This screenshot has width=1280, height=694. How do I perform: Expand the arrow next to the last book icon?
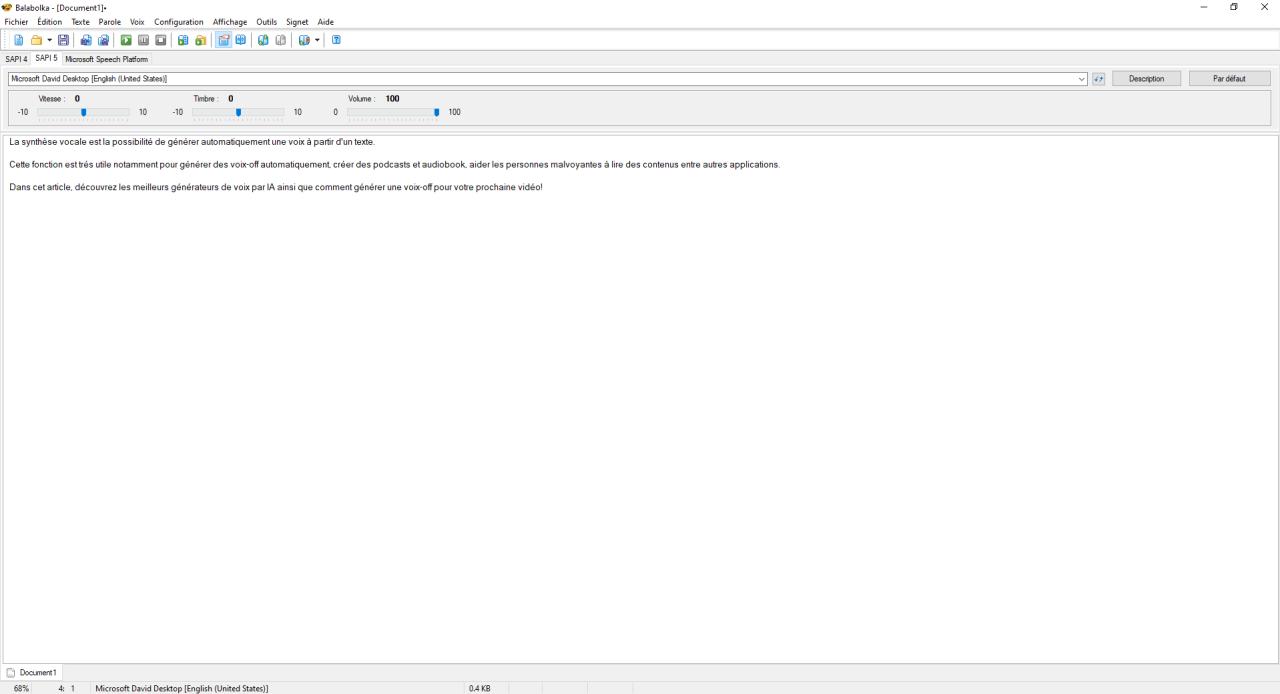(x=317, y=40)
